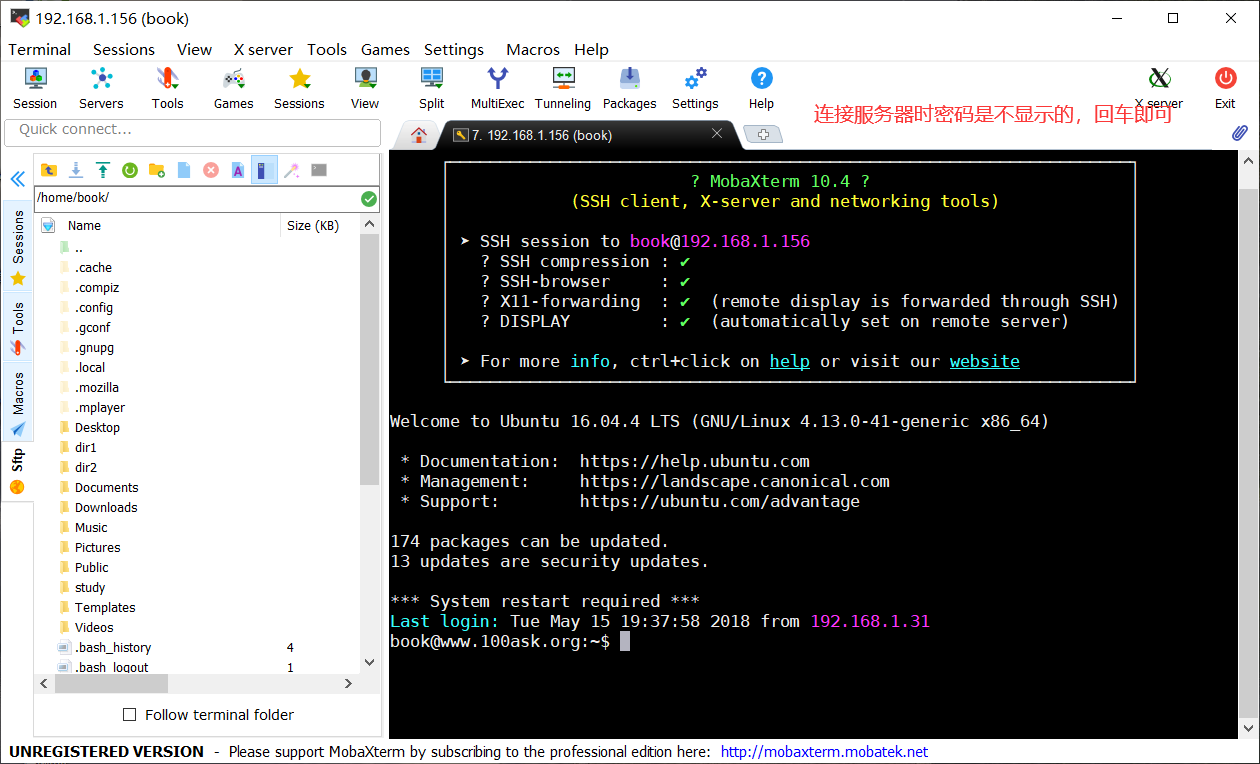Open the Tools toolbar button
Image resolution: width=1260 pixels, height=764 pixels.
tap(167, 88)
